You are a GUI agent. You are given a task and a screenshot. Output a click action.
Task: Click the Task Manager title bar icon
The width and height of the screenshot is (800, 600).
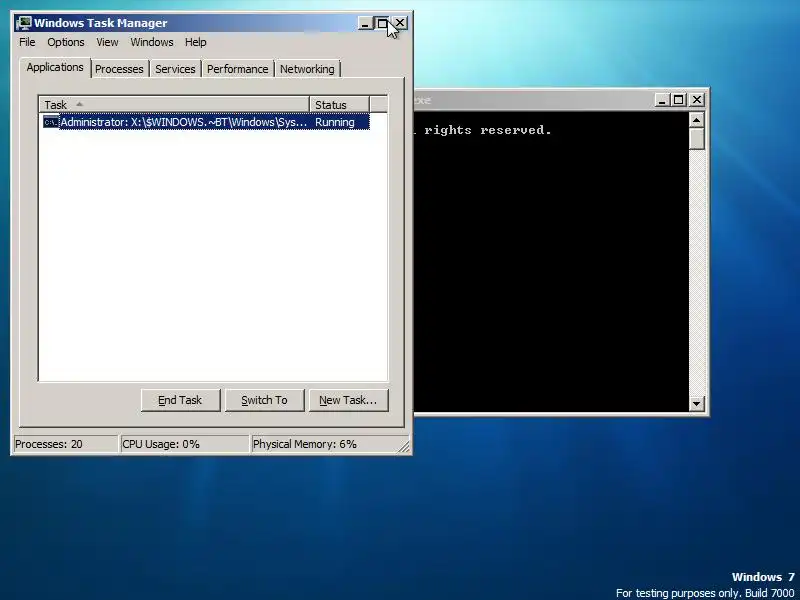click(x=23, y=23)
